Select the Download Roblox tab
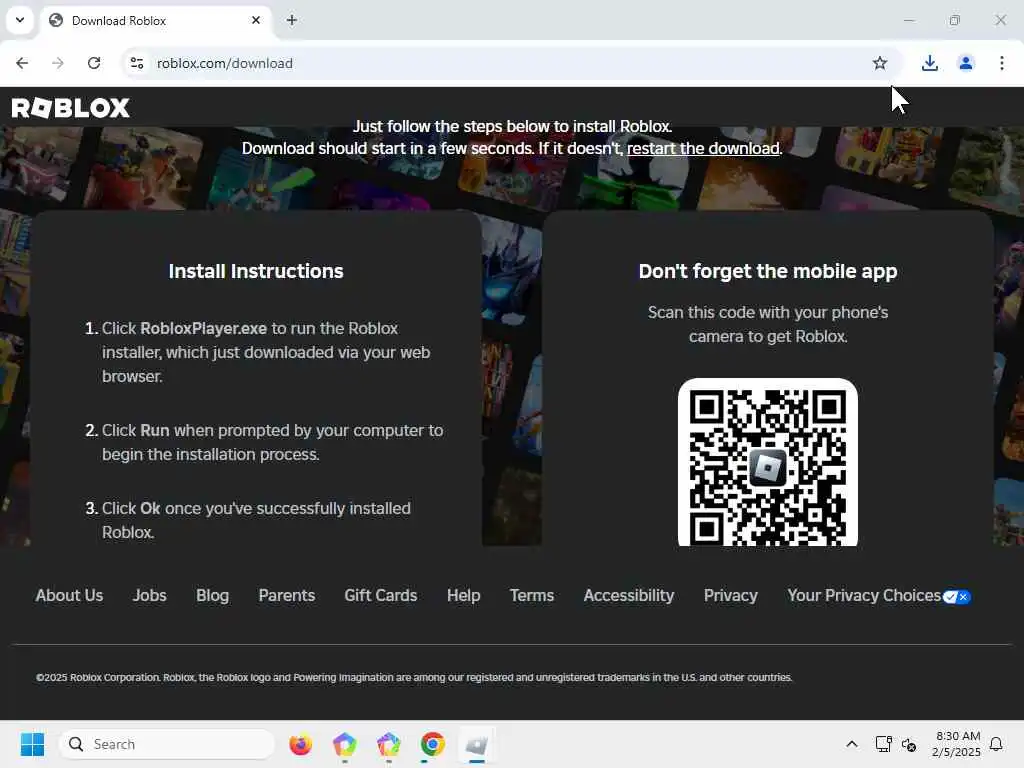The image size is (1024, 768). [x=157, y=20]
